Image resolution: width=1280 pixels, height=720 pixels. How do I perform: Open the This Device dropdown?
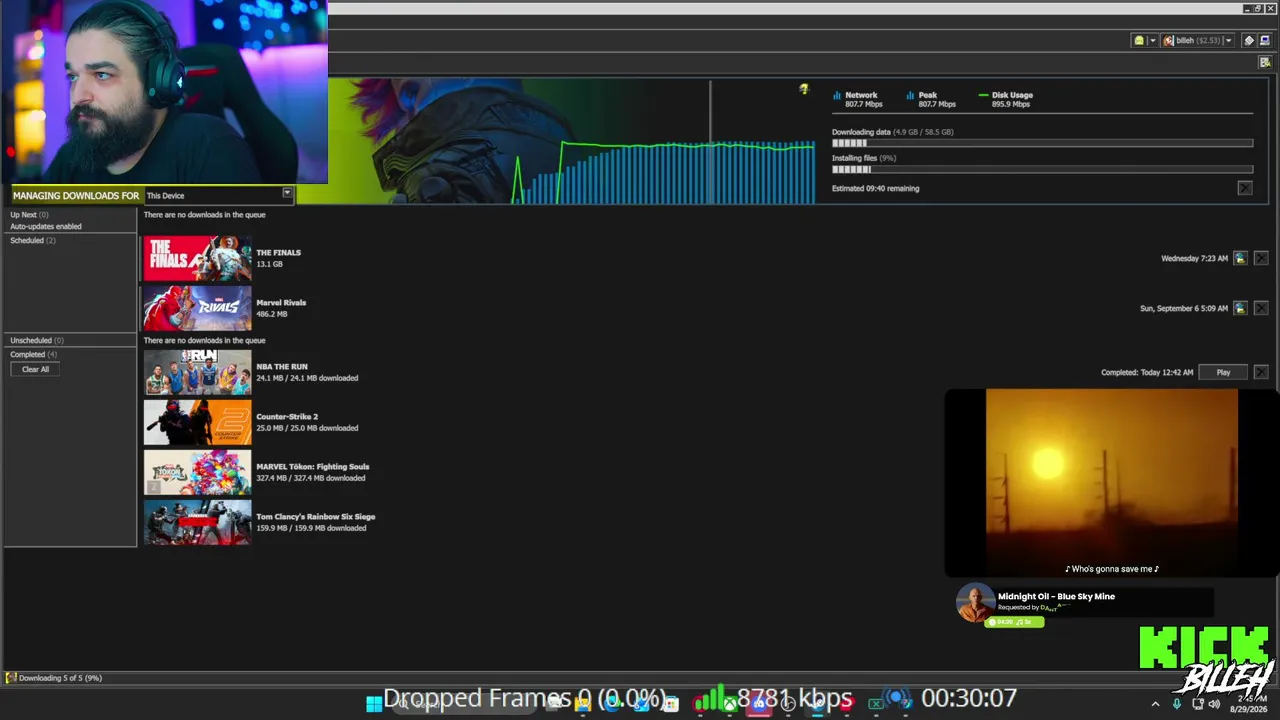(218, 195)
